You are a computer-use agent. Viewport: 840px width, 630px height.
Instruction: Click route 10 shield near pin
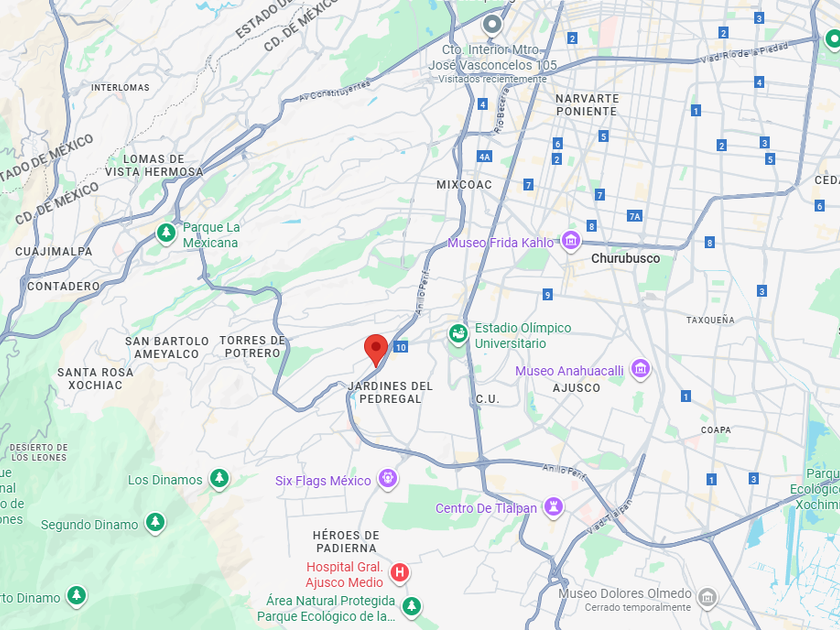point(401,347)
